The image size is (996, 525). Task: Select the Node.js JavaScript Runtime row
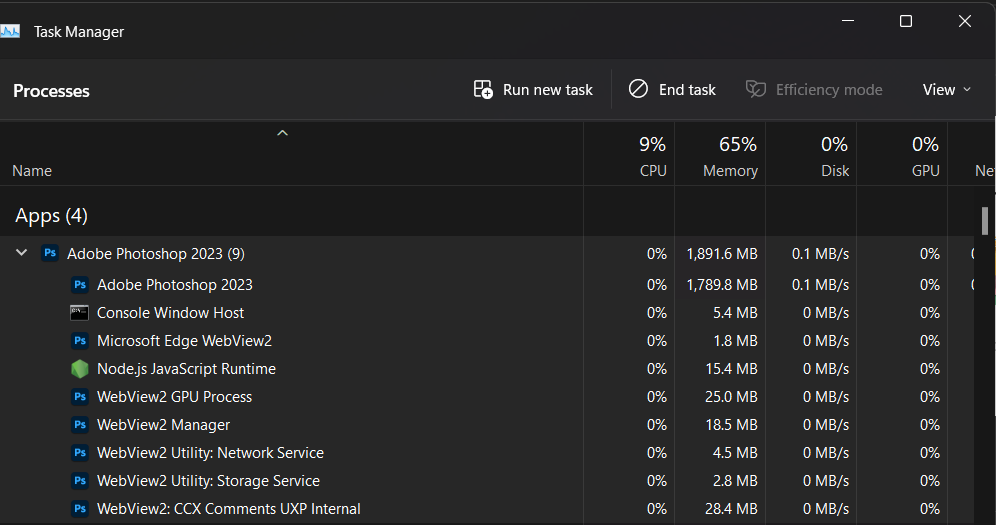pos(487,369)
